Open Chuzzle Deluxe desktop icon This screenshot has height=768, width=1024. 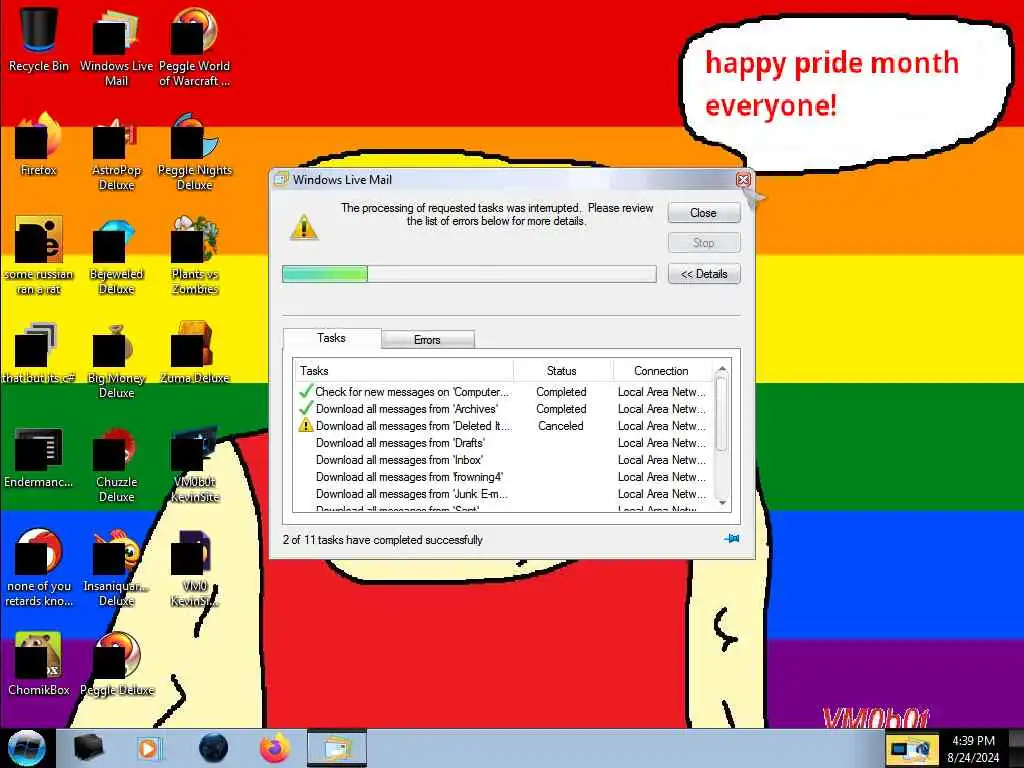pyautogui.click(x=116, y=464)
